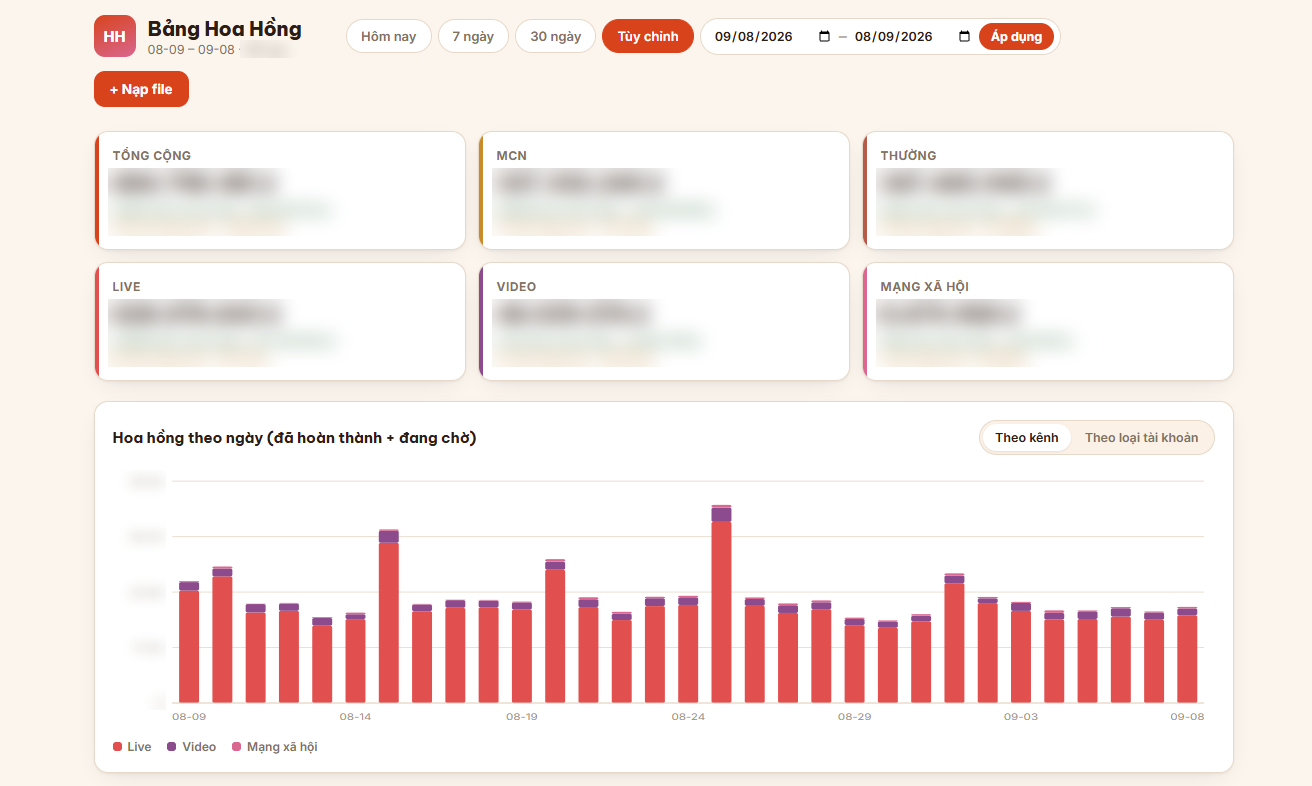Image resolution: width=1312 pixels, height=786 pixels.
Task: Click the HH logo badge
Action: pos(115,36)
